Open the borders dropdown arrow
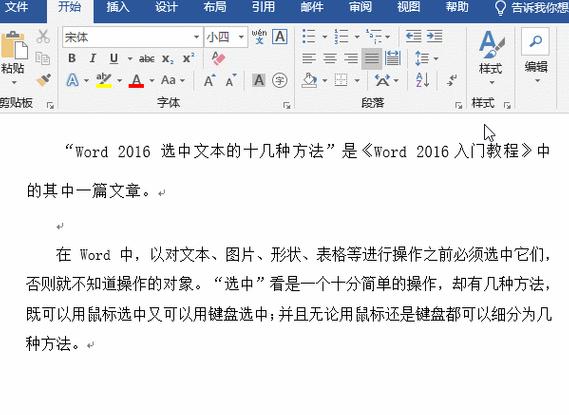The image size is (569, 415). point(357,81)
